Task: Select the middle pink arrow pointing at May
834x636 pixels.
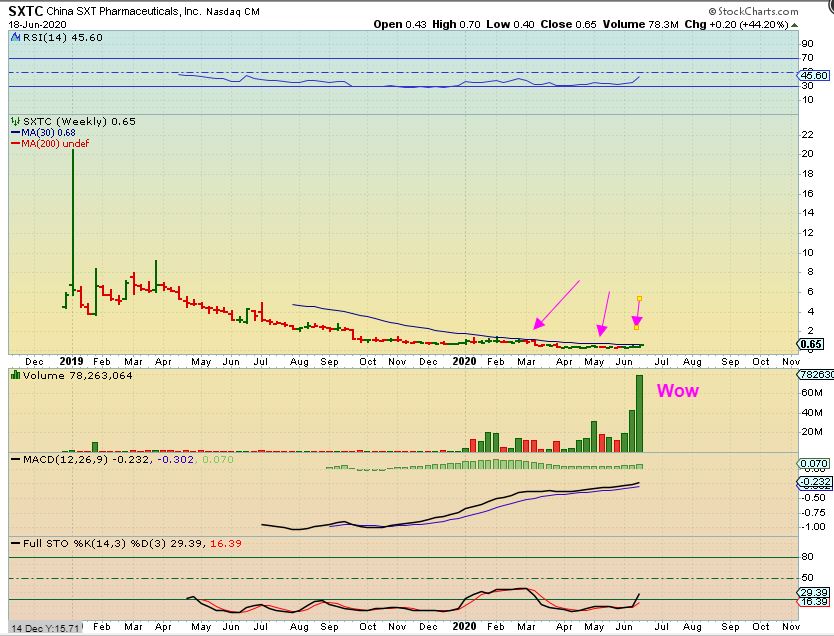Action: (x=604, y=312)
